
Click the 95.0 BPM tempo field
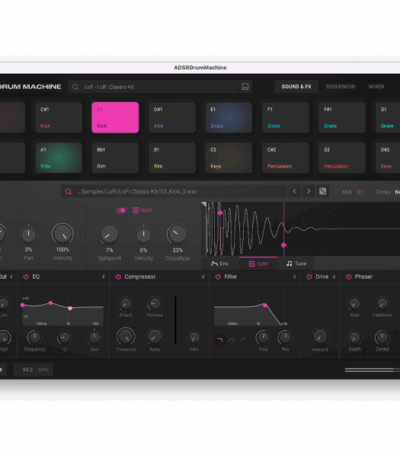(33, 370)
